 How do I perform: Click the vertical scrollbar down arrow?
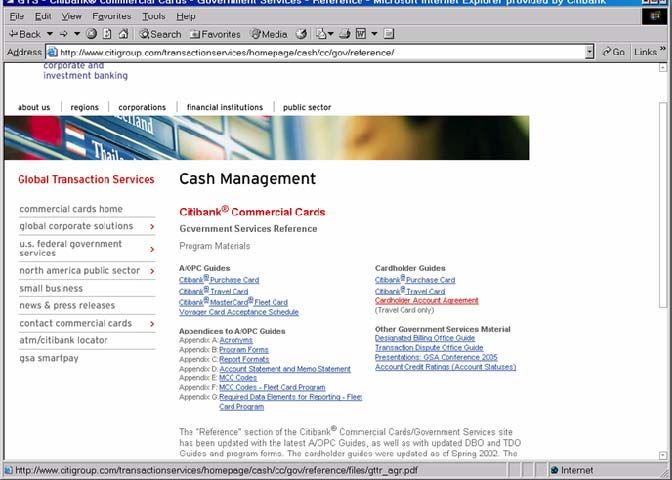[663, 455]
